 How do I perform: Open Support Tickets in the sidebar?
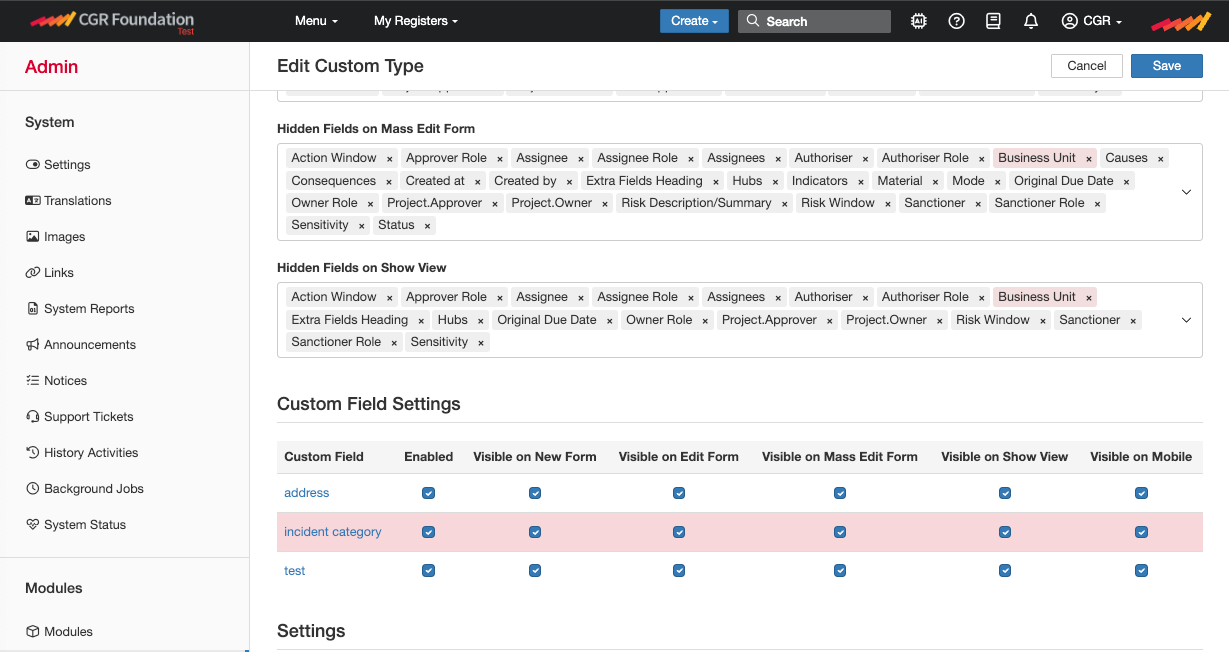(89, 416)
